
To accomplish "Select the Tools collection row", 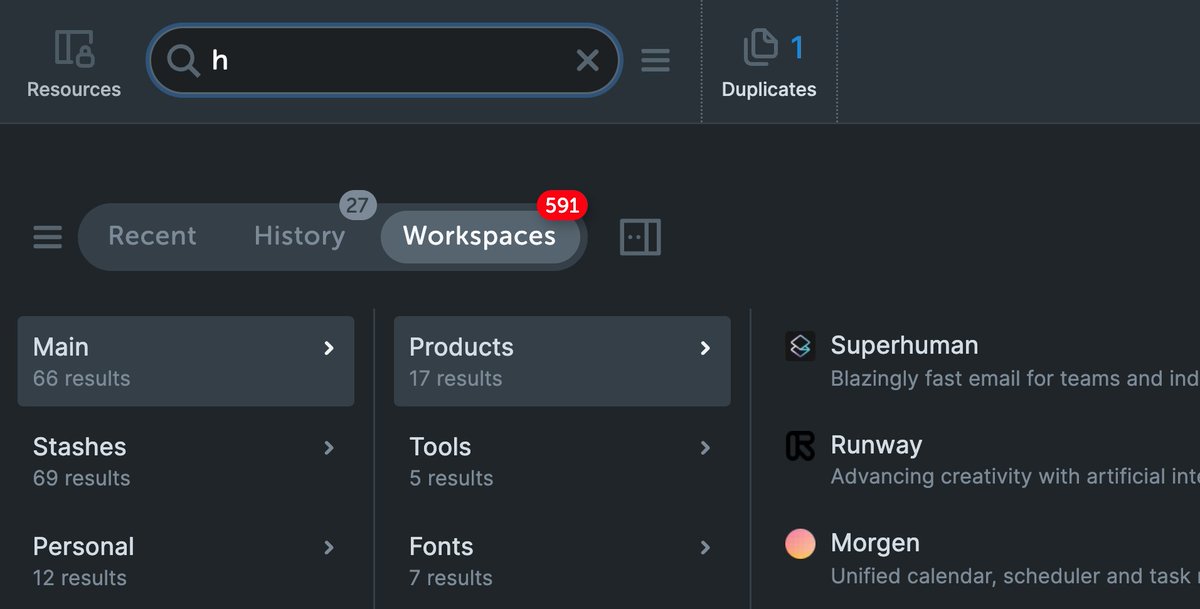I will coord(562,461).
